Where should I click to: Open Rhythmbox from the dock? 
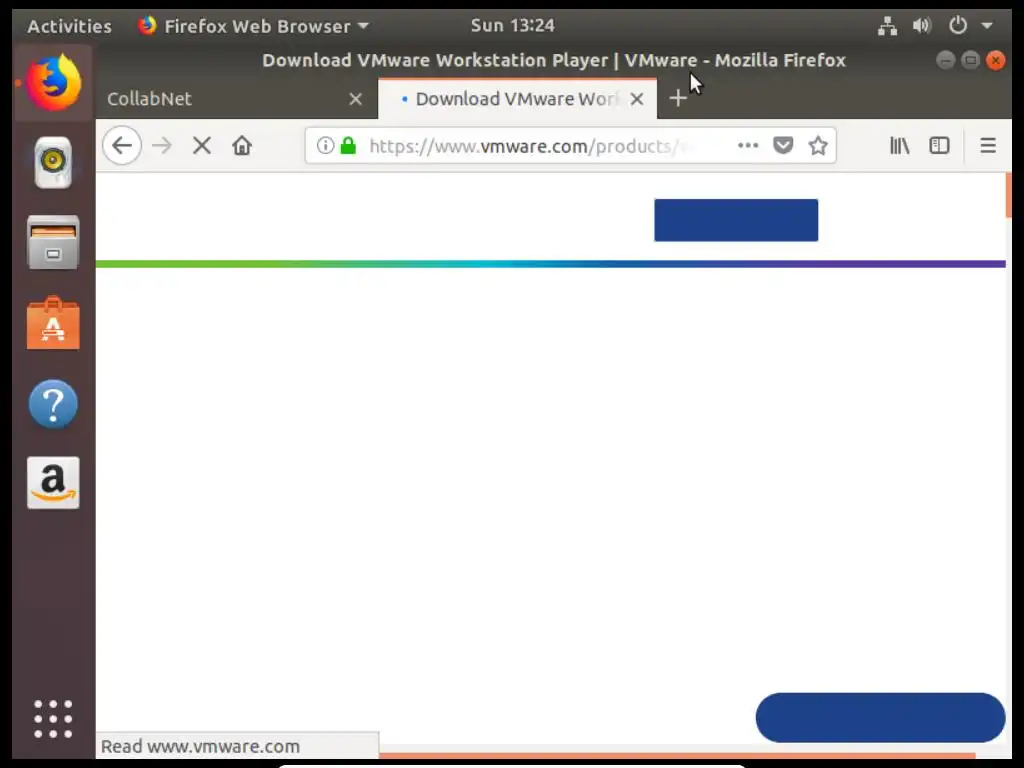(53, 163)
